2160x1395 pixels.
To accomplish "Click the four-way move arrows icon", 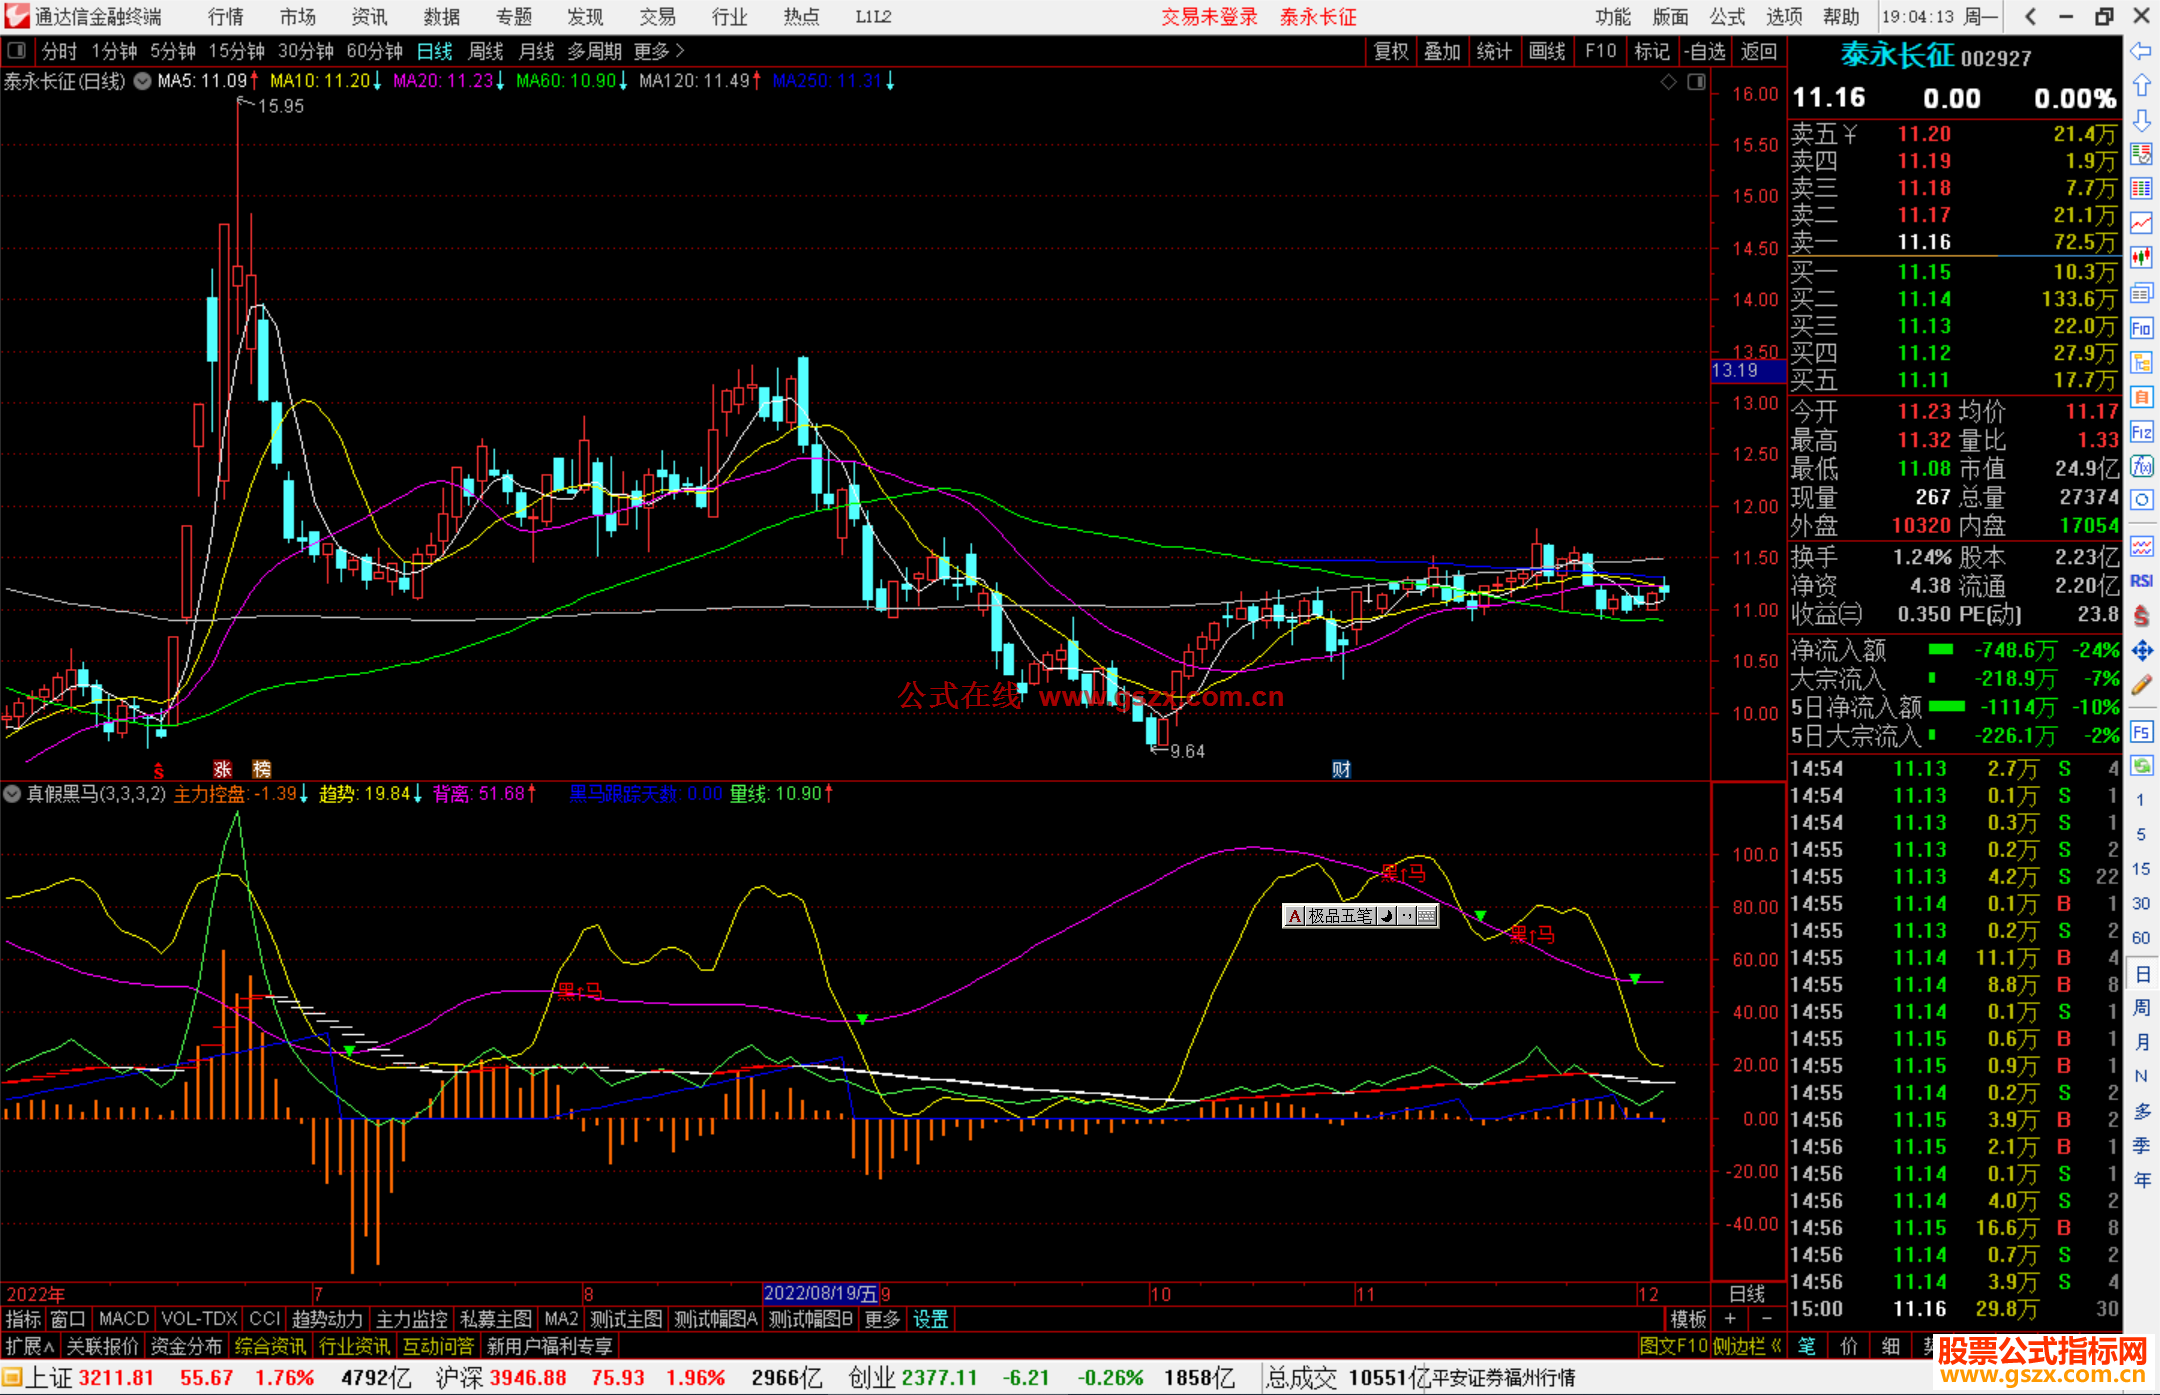I will [x=2141, y=651].
